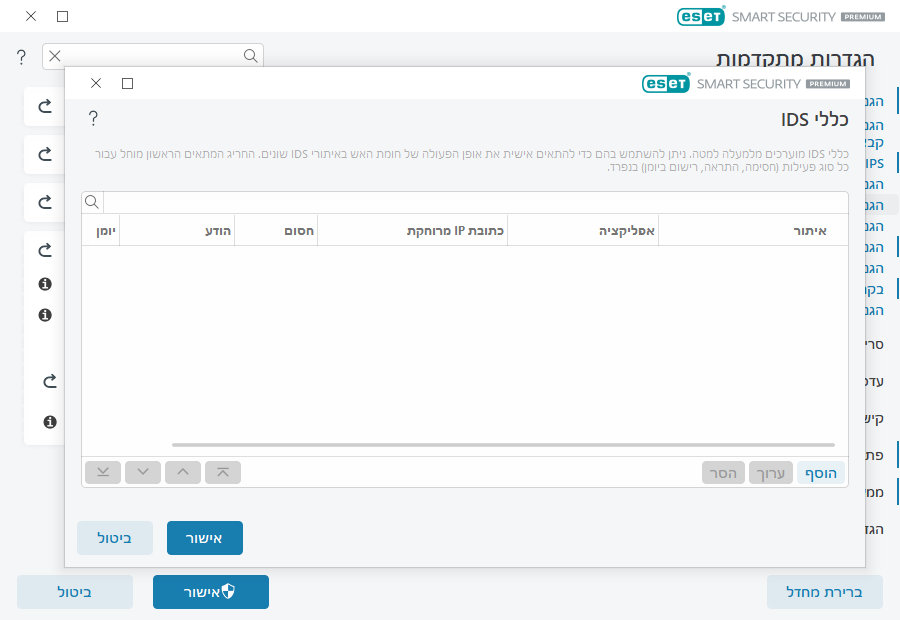This screenshot has height=620, width=900.
Task: Sort by the אפליקציה column header
Action: (x=582, y=230)
